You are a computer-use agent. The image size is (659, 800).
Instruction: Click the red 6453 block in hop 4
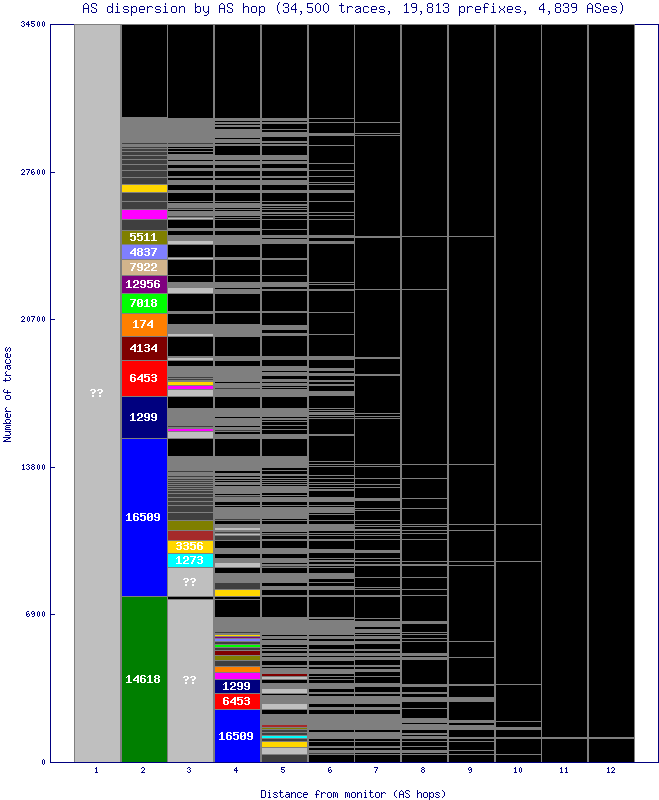237,702
